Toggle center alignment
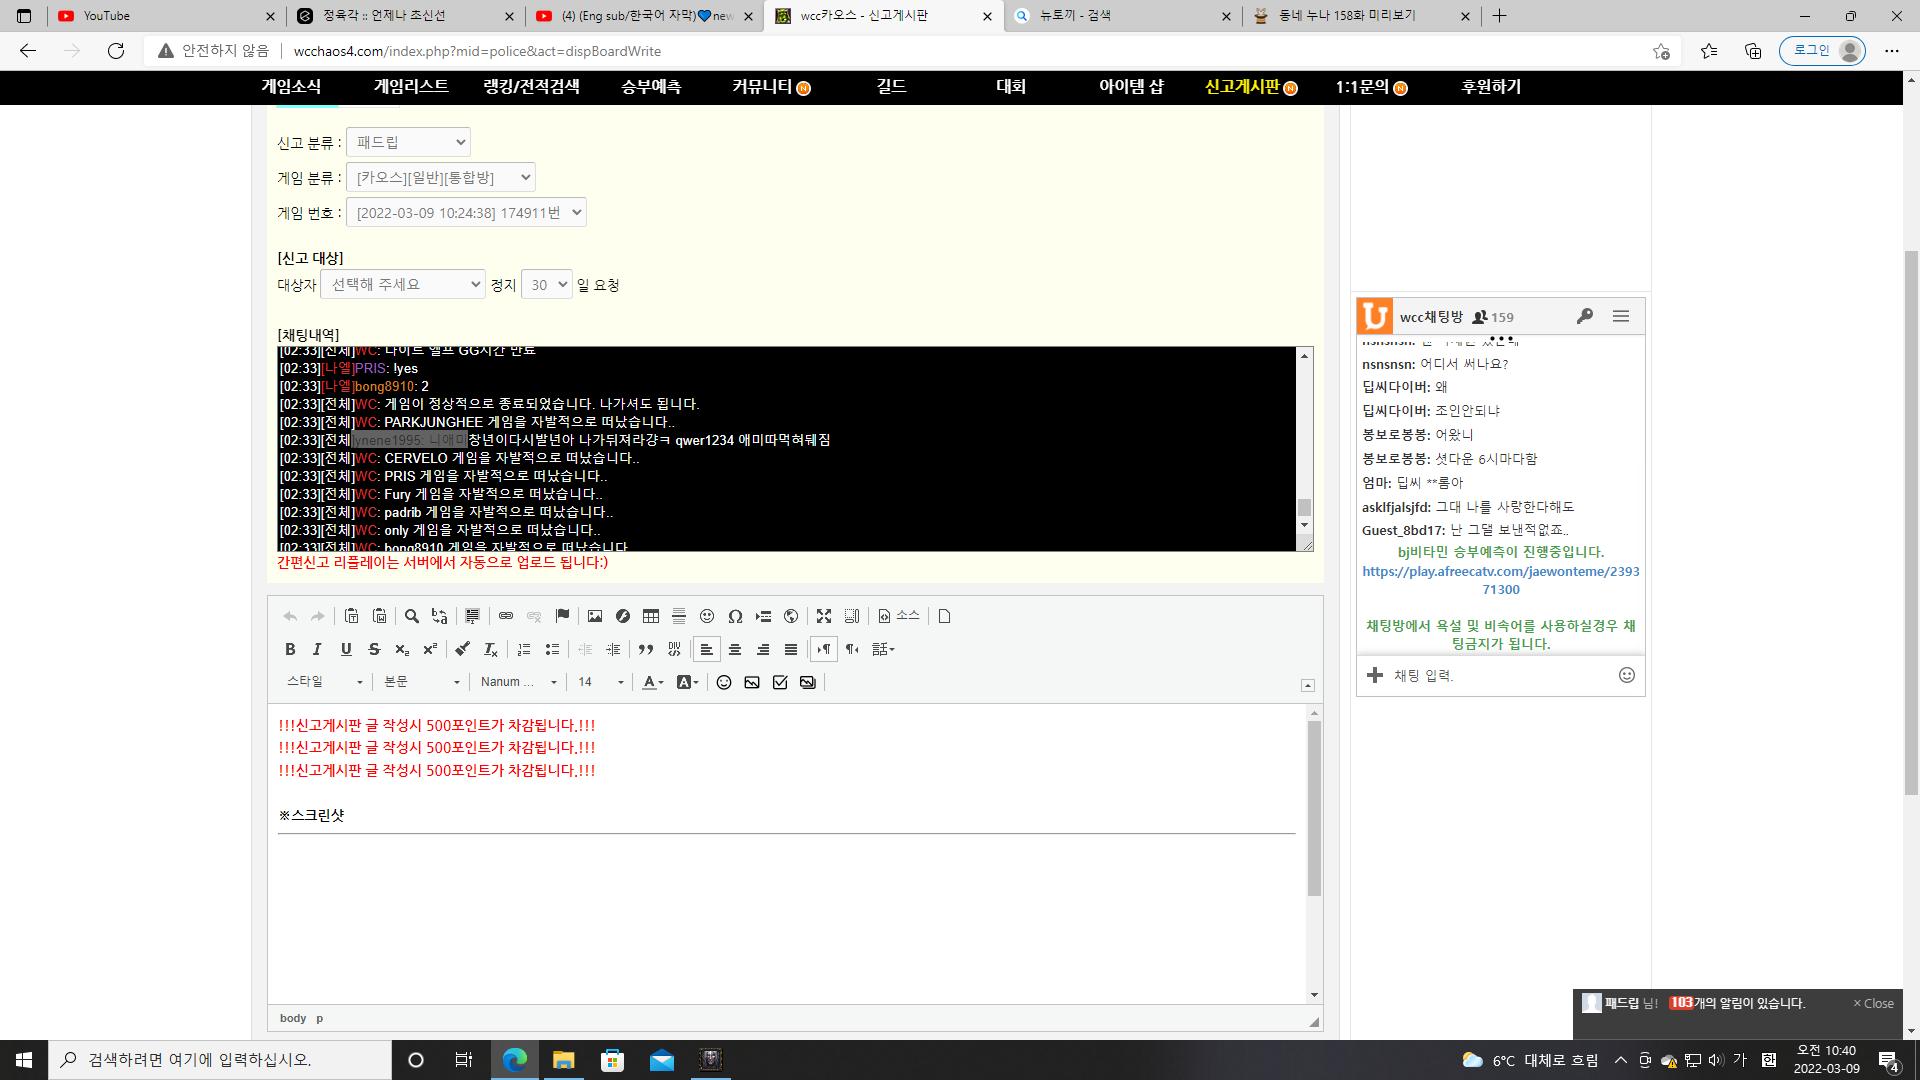 click(735, 649)
